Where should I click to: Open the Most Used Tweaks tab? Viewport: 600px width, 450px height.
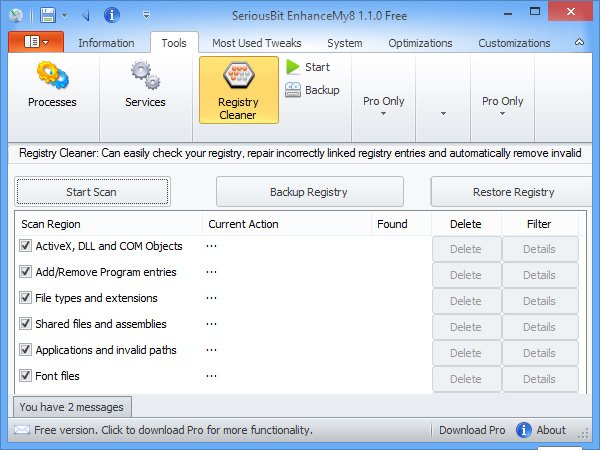click(x=257, y=43)
